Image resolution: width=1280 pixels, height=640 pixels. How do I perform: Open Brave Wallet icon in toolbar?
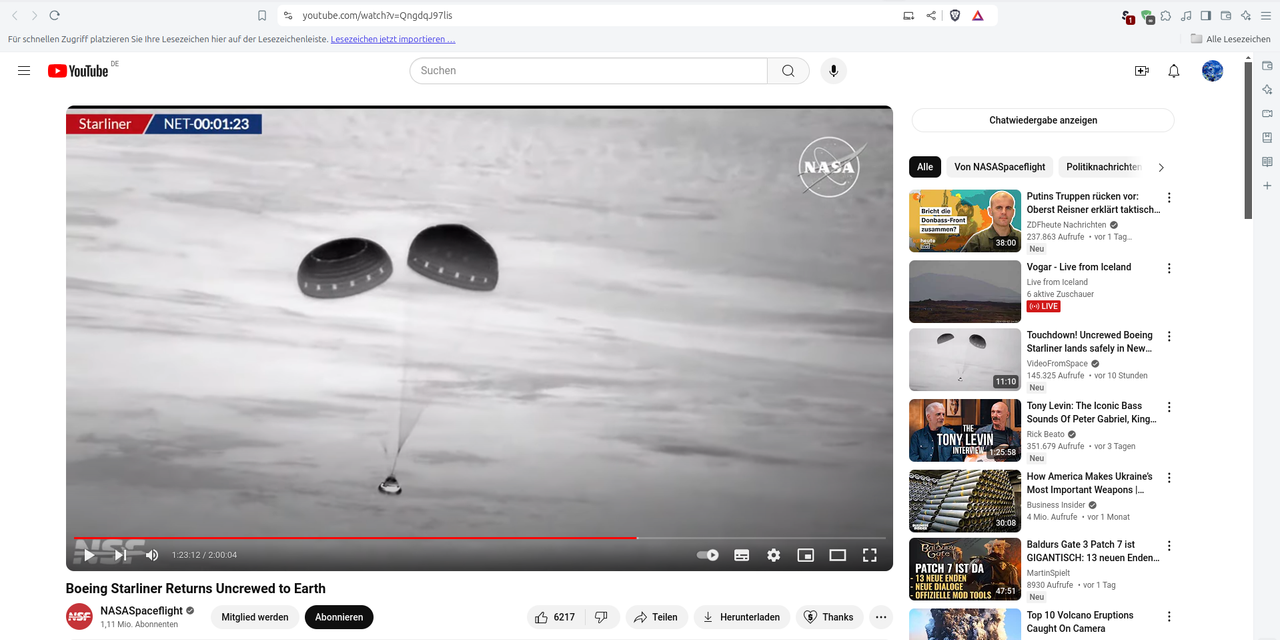pos(1226,15)
